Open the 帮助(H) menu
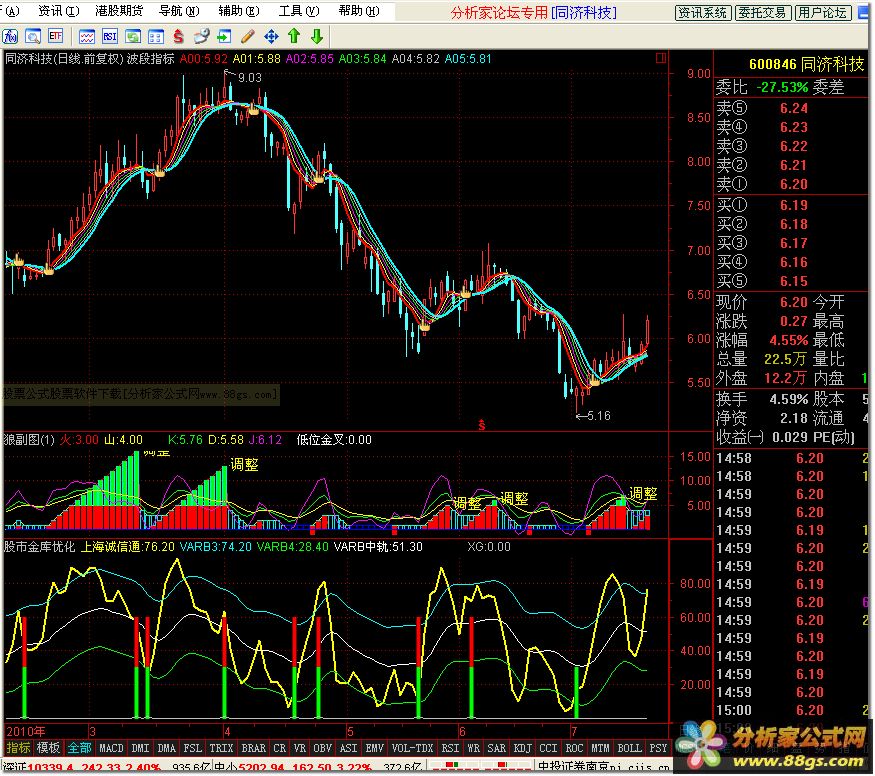875x776 pixels. tap(359, 11)
